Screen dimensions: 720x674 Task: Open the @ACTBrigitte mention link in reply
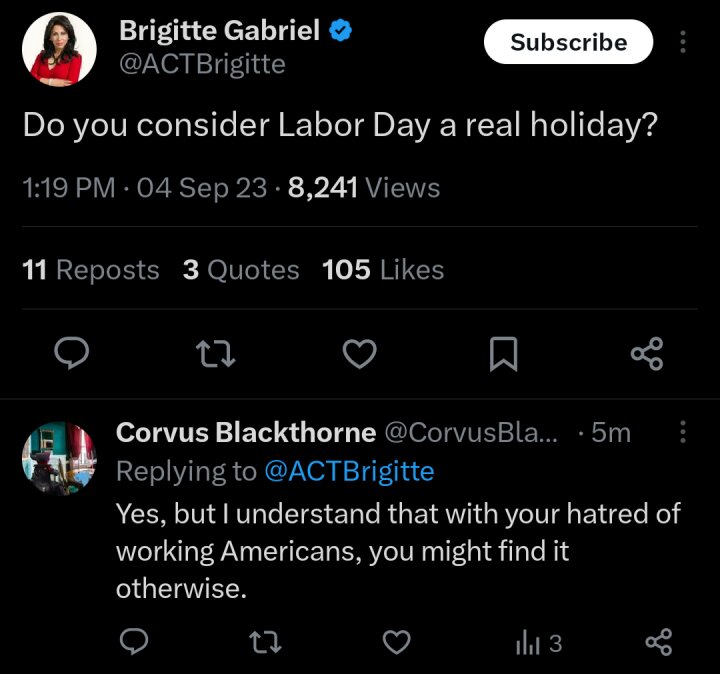pos(349,471)
